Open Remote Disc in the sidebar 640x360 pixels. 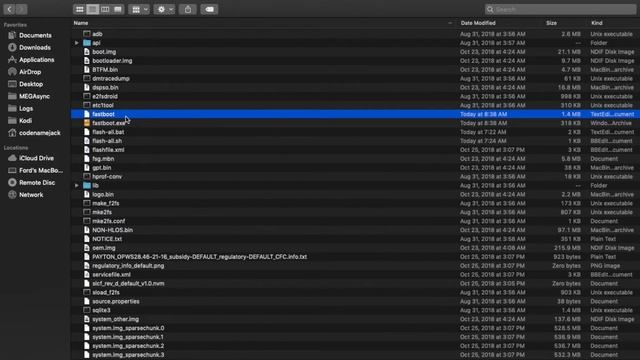coord(31,183)
